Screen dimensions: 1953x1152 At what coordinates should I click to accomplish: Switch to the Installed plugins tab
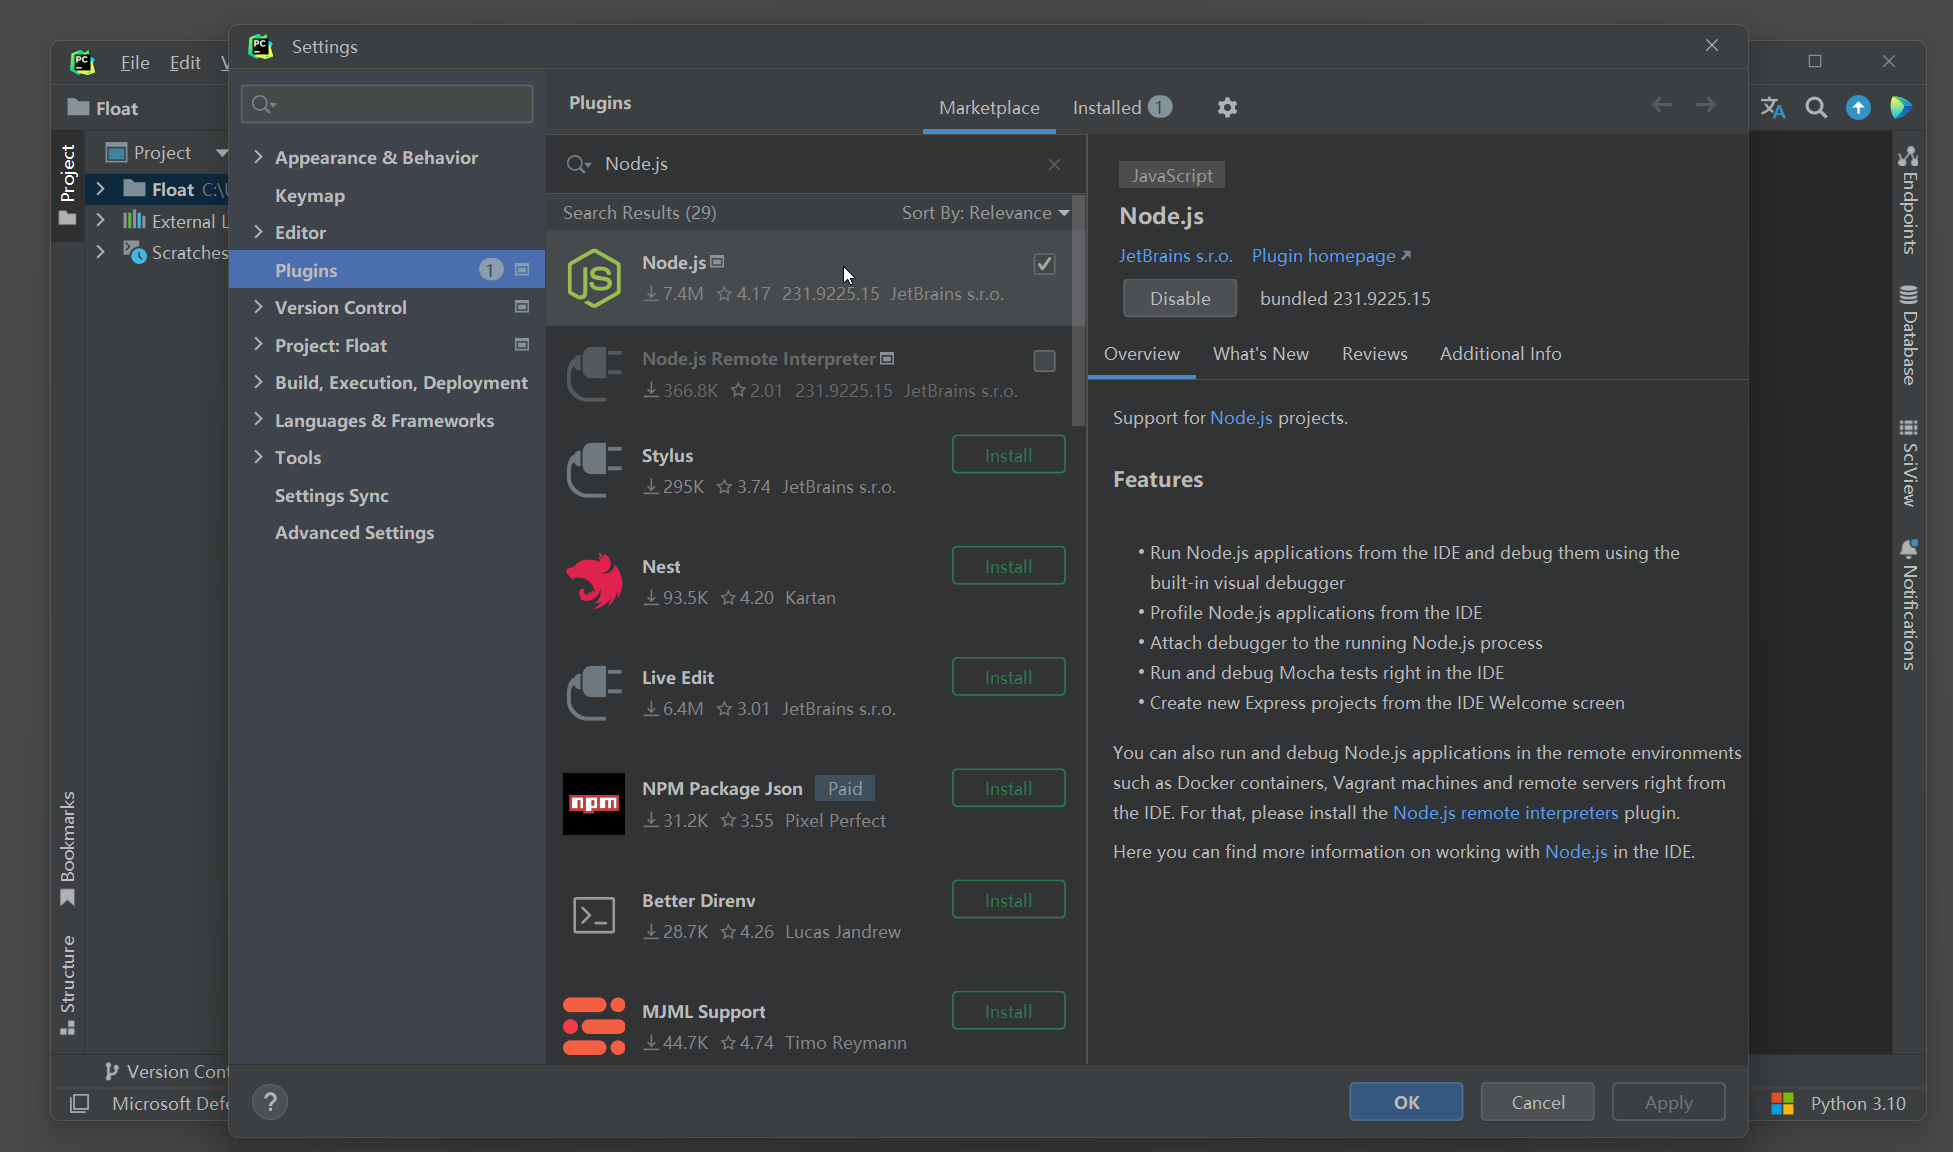(x=1107, y=108)
